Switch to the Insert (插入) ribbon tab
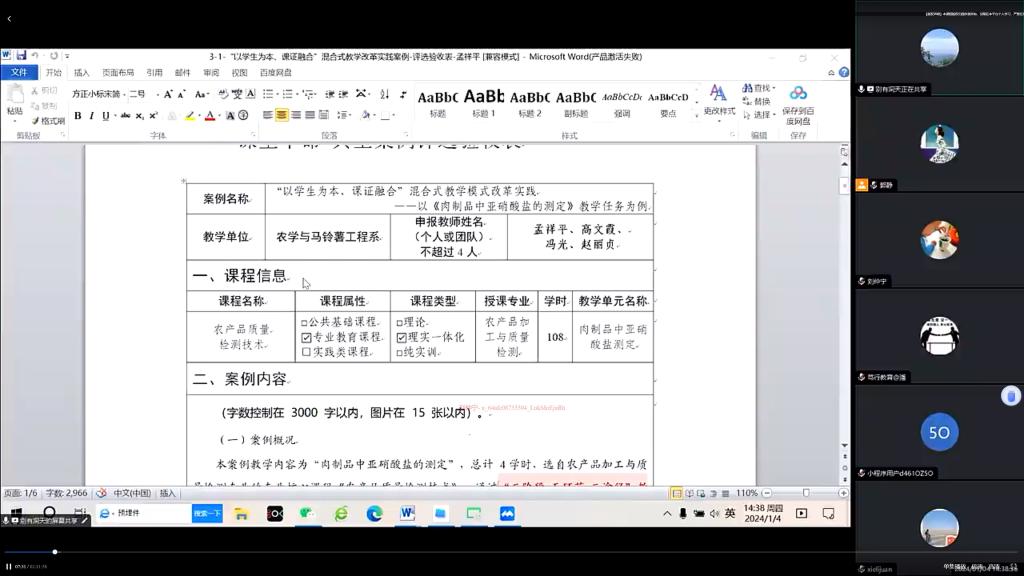The image size is (1024, 576). (x=81, y=73)
